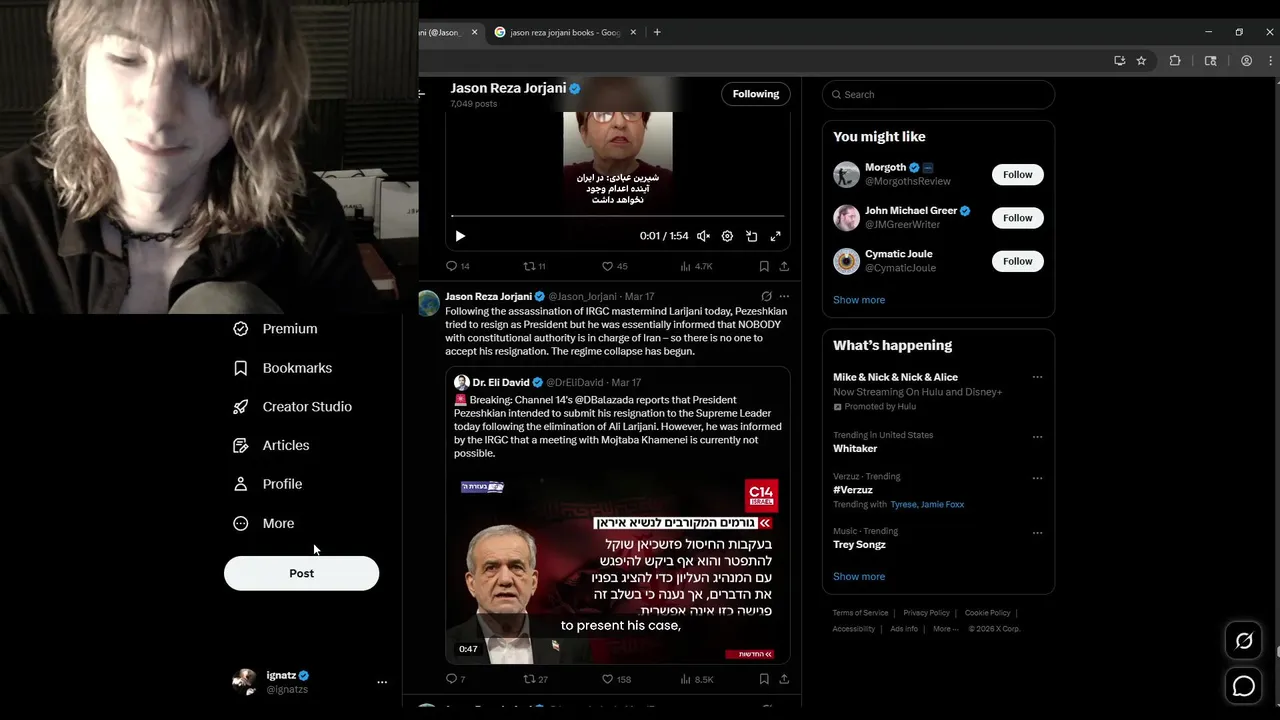Open the Whitaker trending topic

pyautogui.click(x=855, y=449)
